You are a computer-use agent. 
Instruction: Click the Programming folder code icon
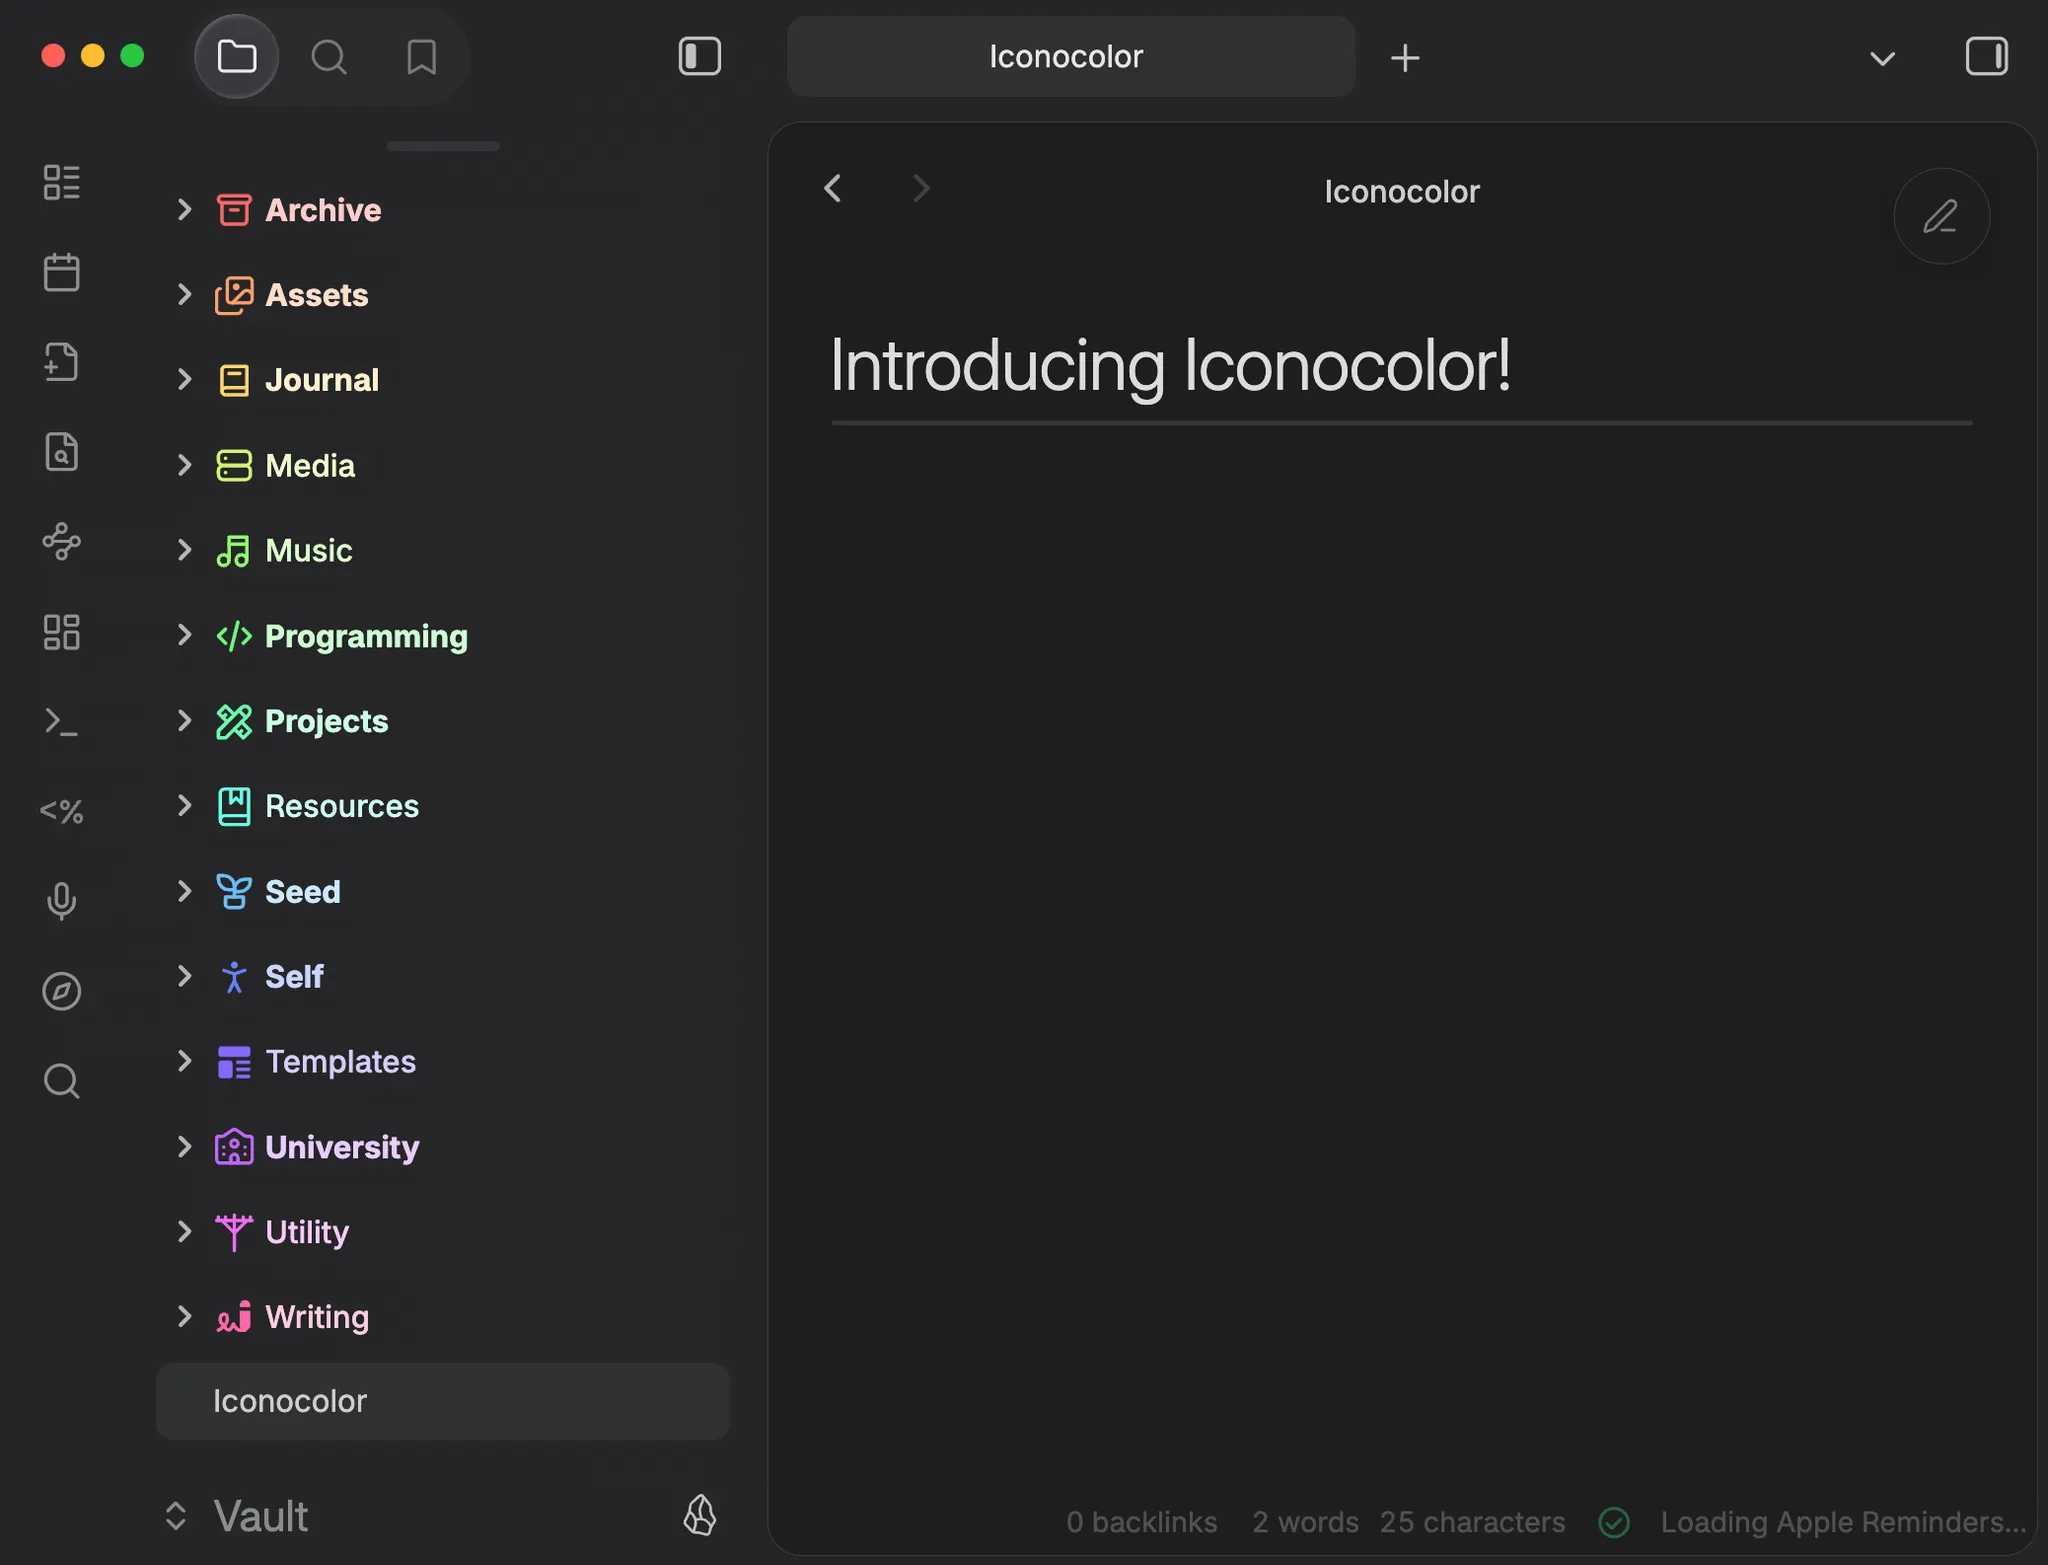click(234, 636)
